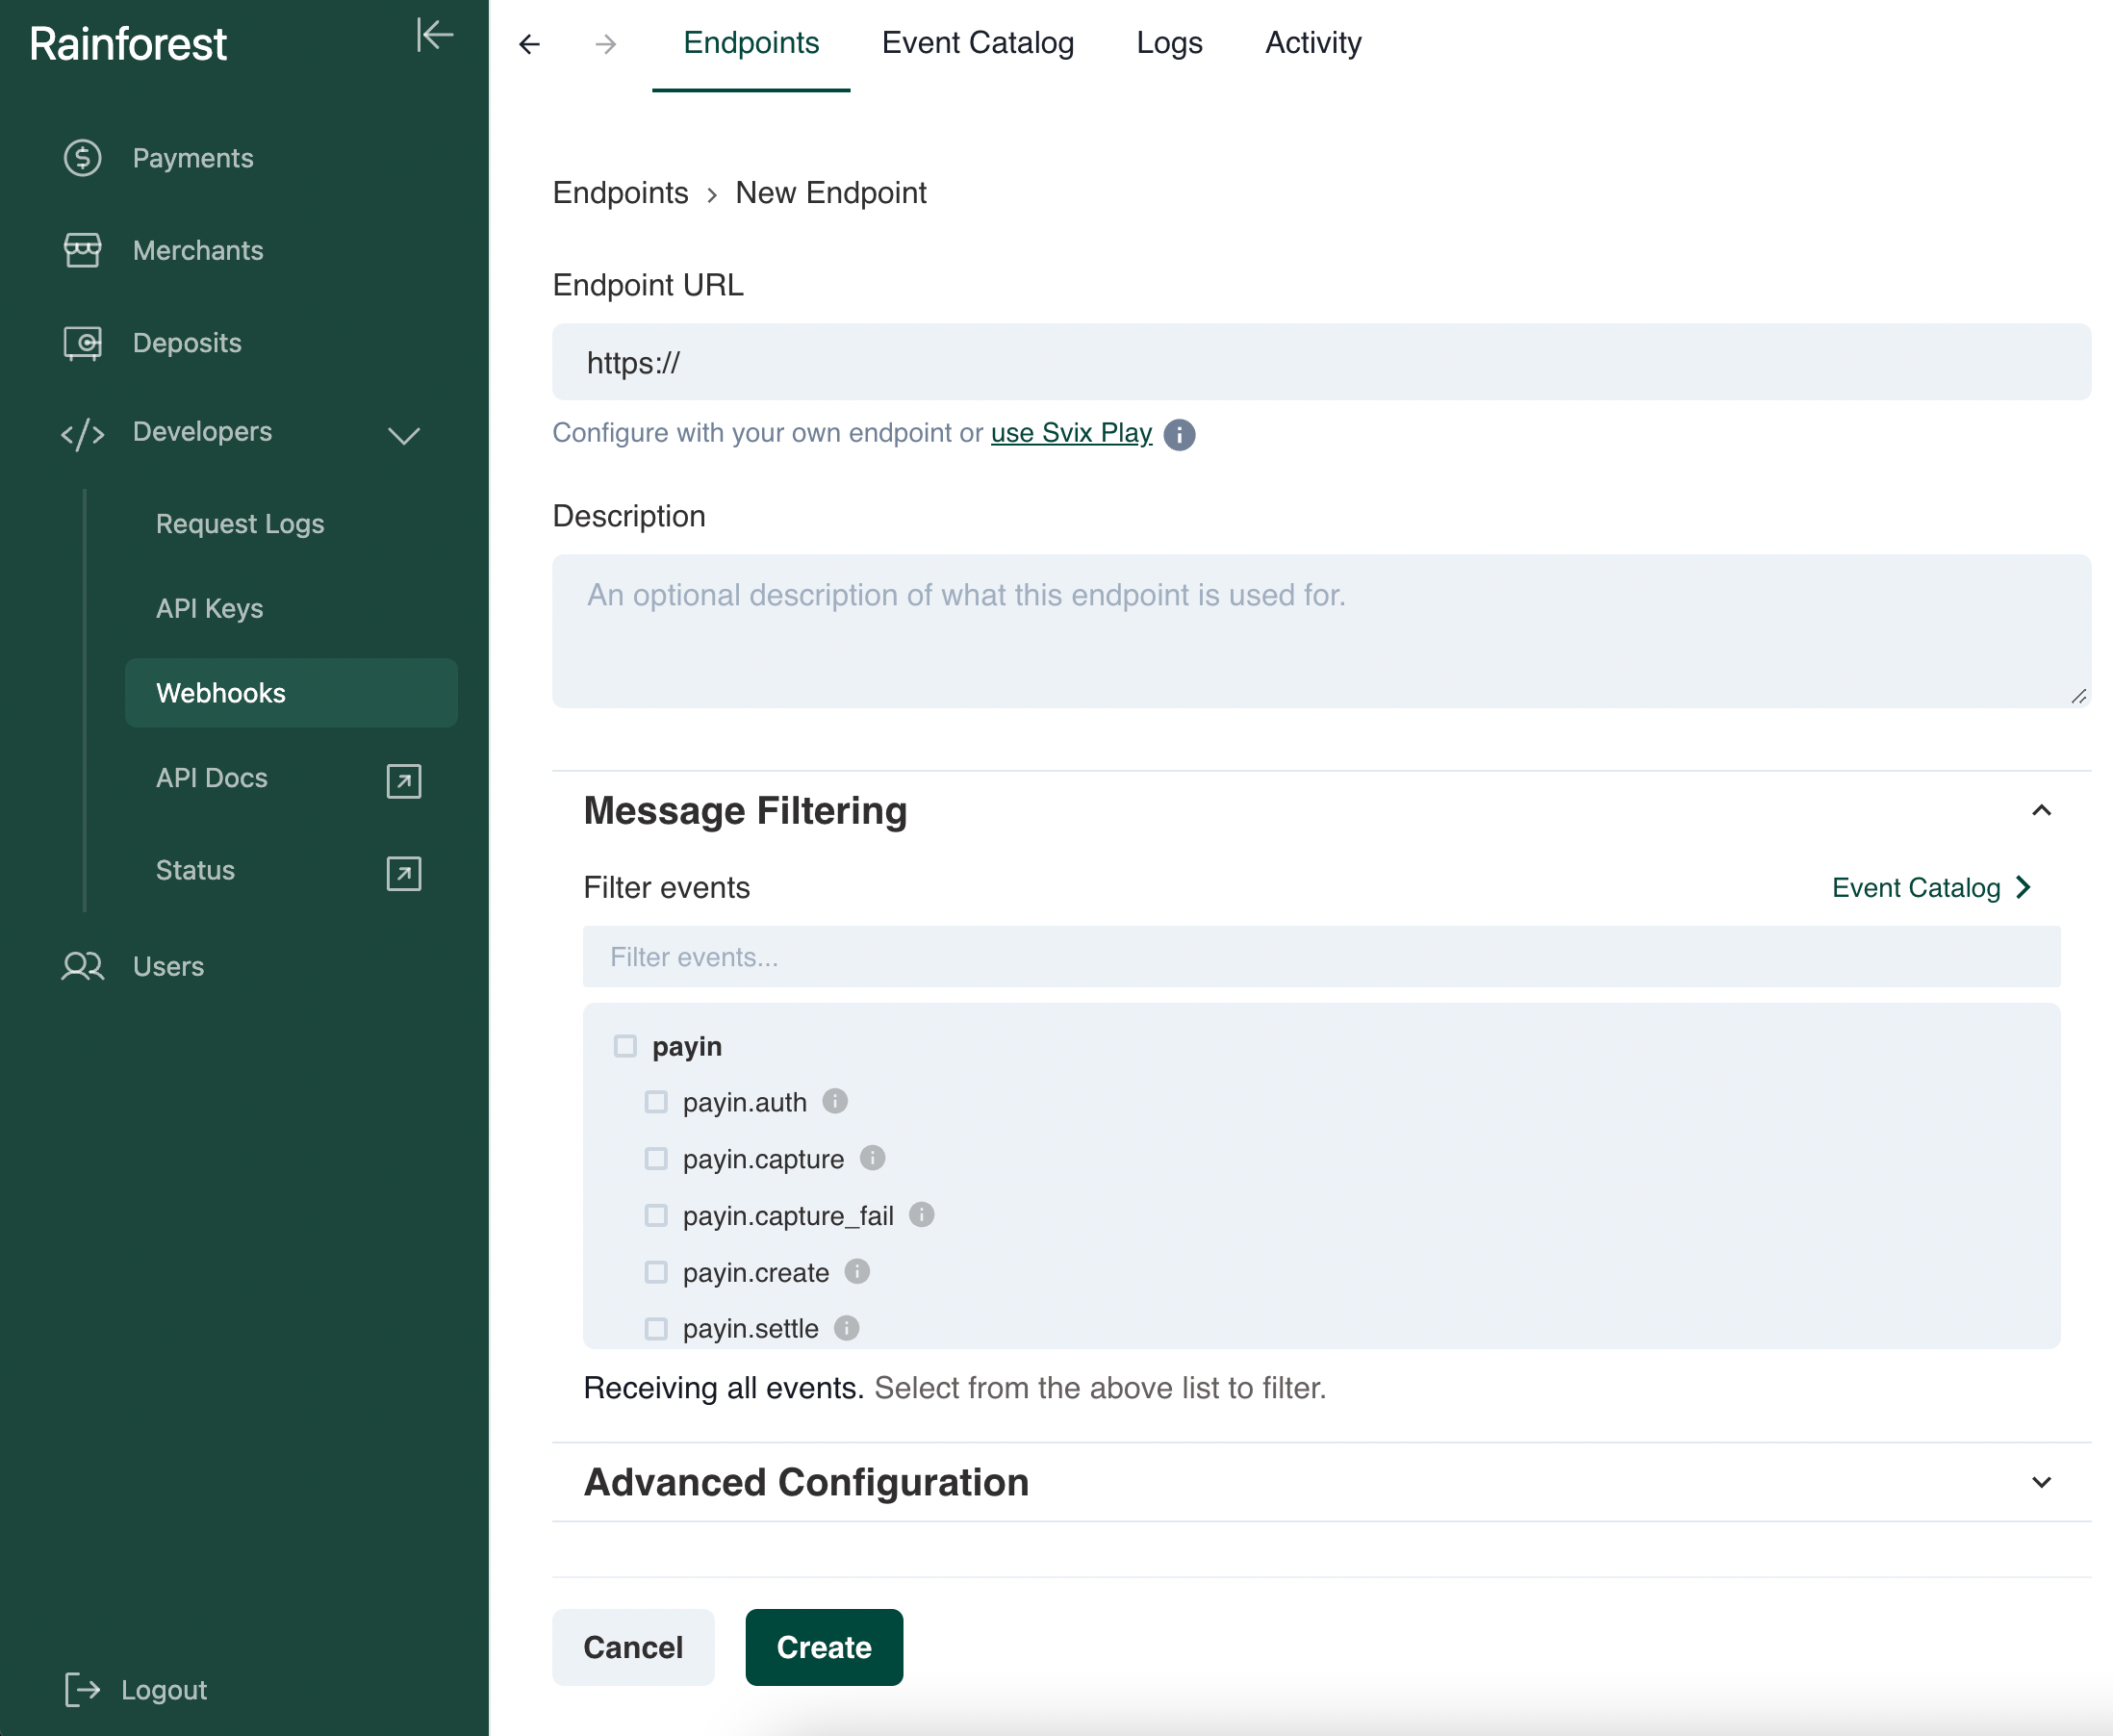This screenshot has height=1736, width=2113.
Task: Focus the Endpoint URL input field
Action: click(1320, 362)
